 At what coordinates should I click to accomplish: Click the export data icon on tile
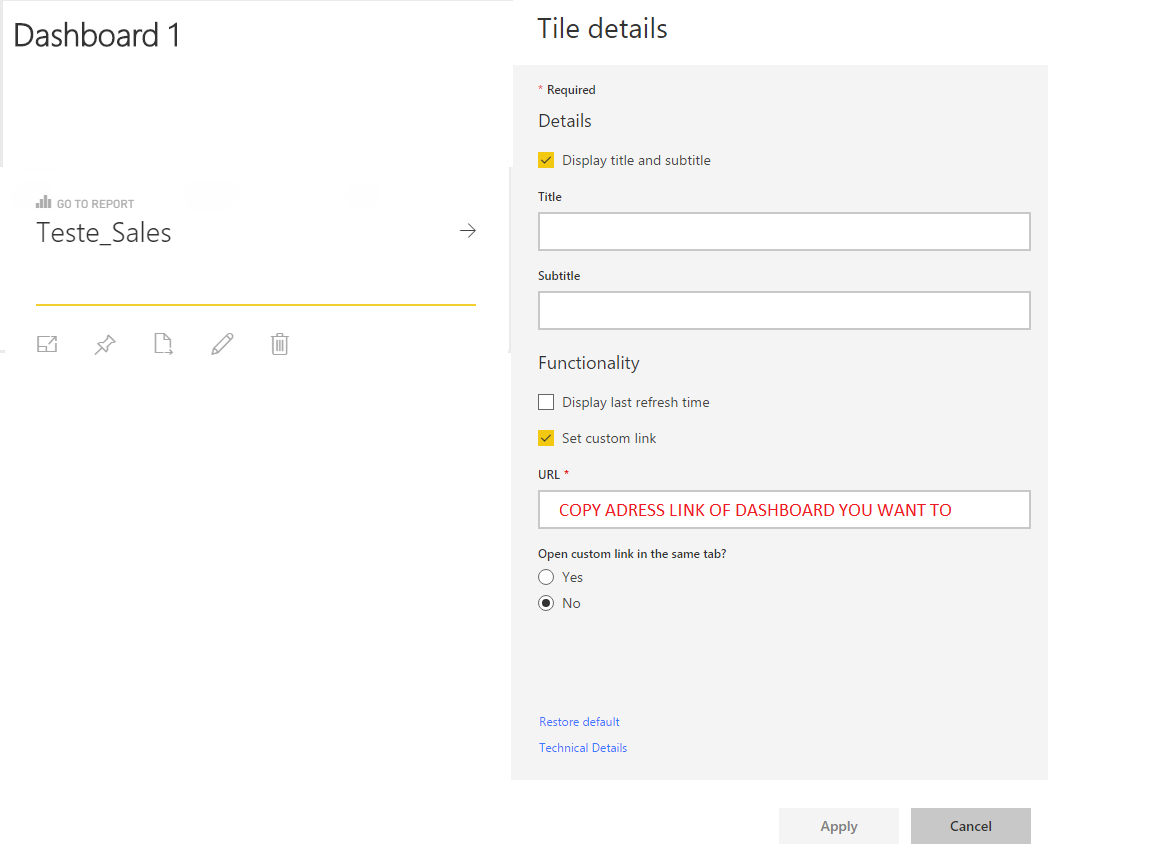pyautogui.click(x=163, y=344)
